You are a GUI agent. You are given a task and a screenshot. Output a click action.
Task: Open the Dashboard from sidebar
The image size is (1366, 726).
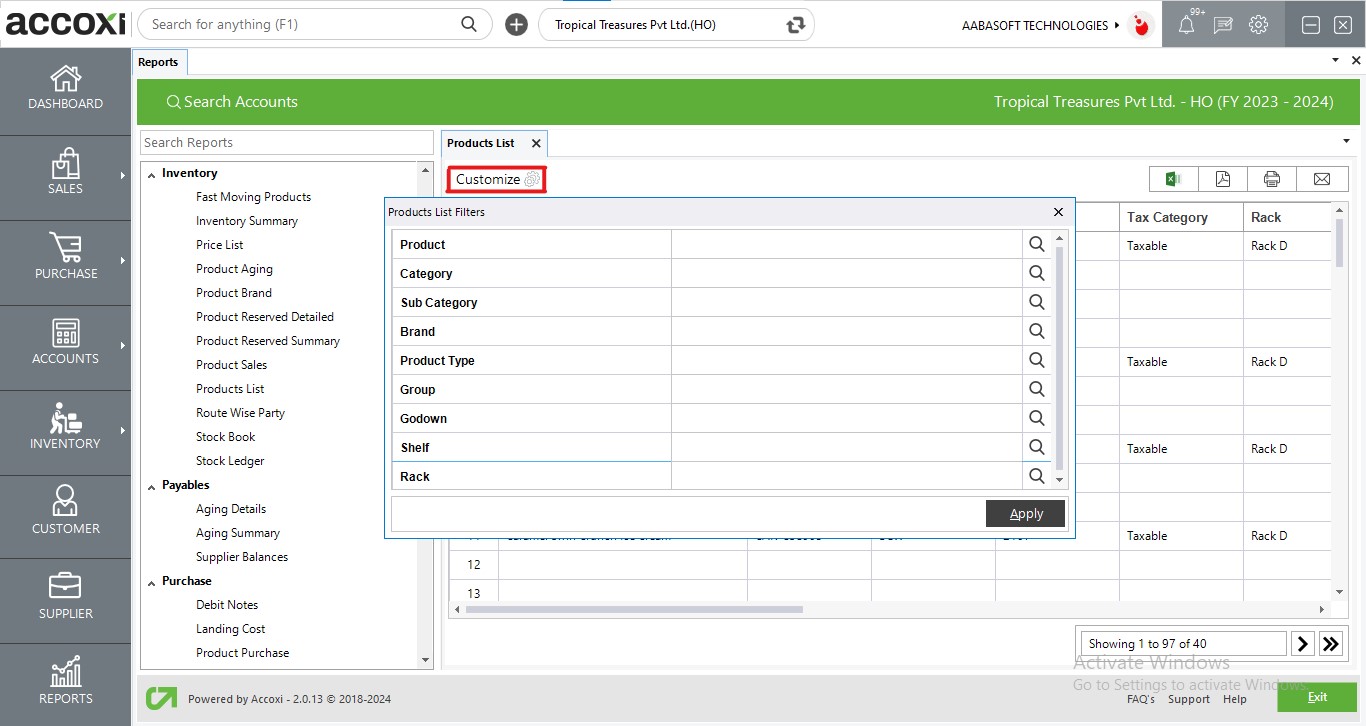(x=65, y=88)
